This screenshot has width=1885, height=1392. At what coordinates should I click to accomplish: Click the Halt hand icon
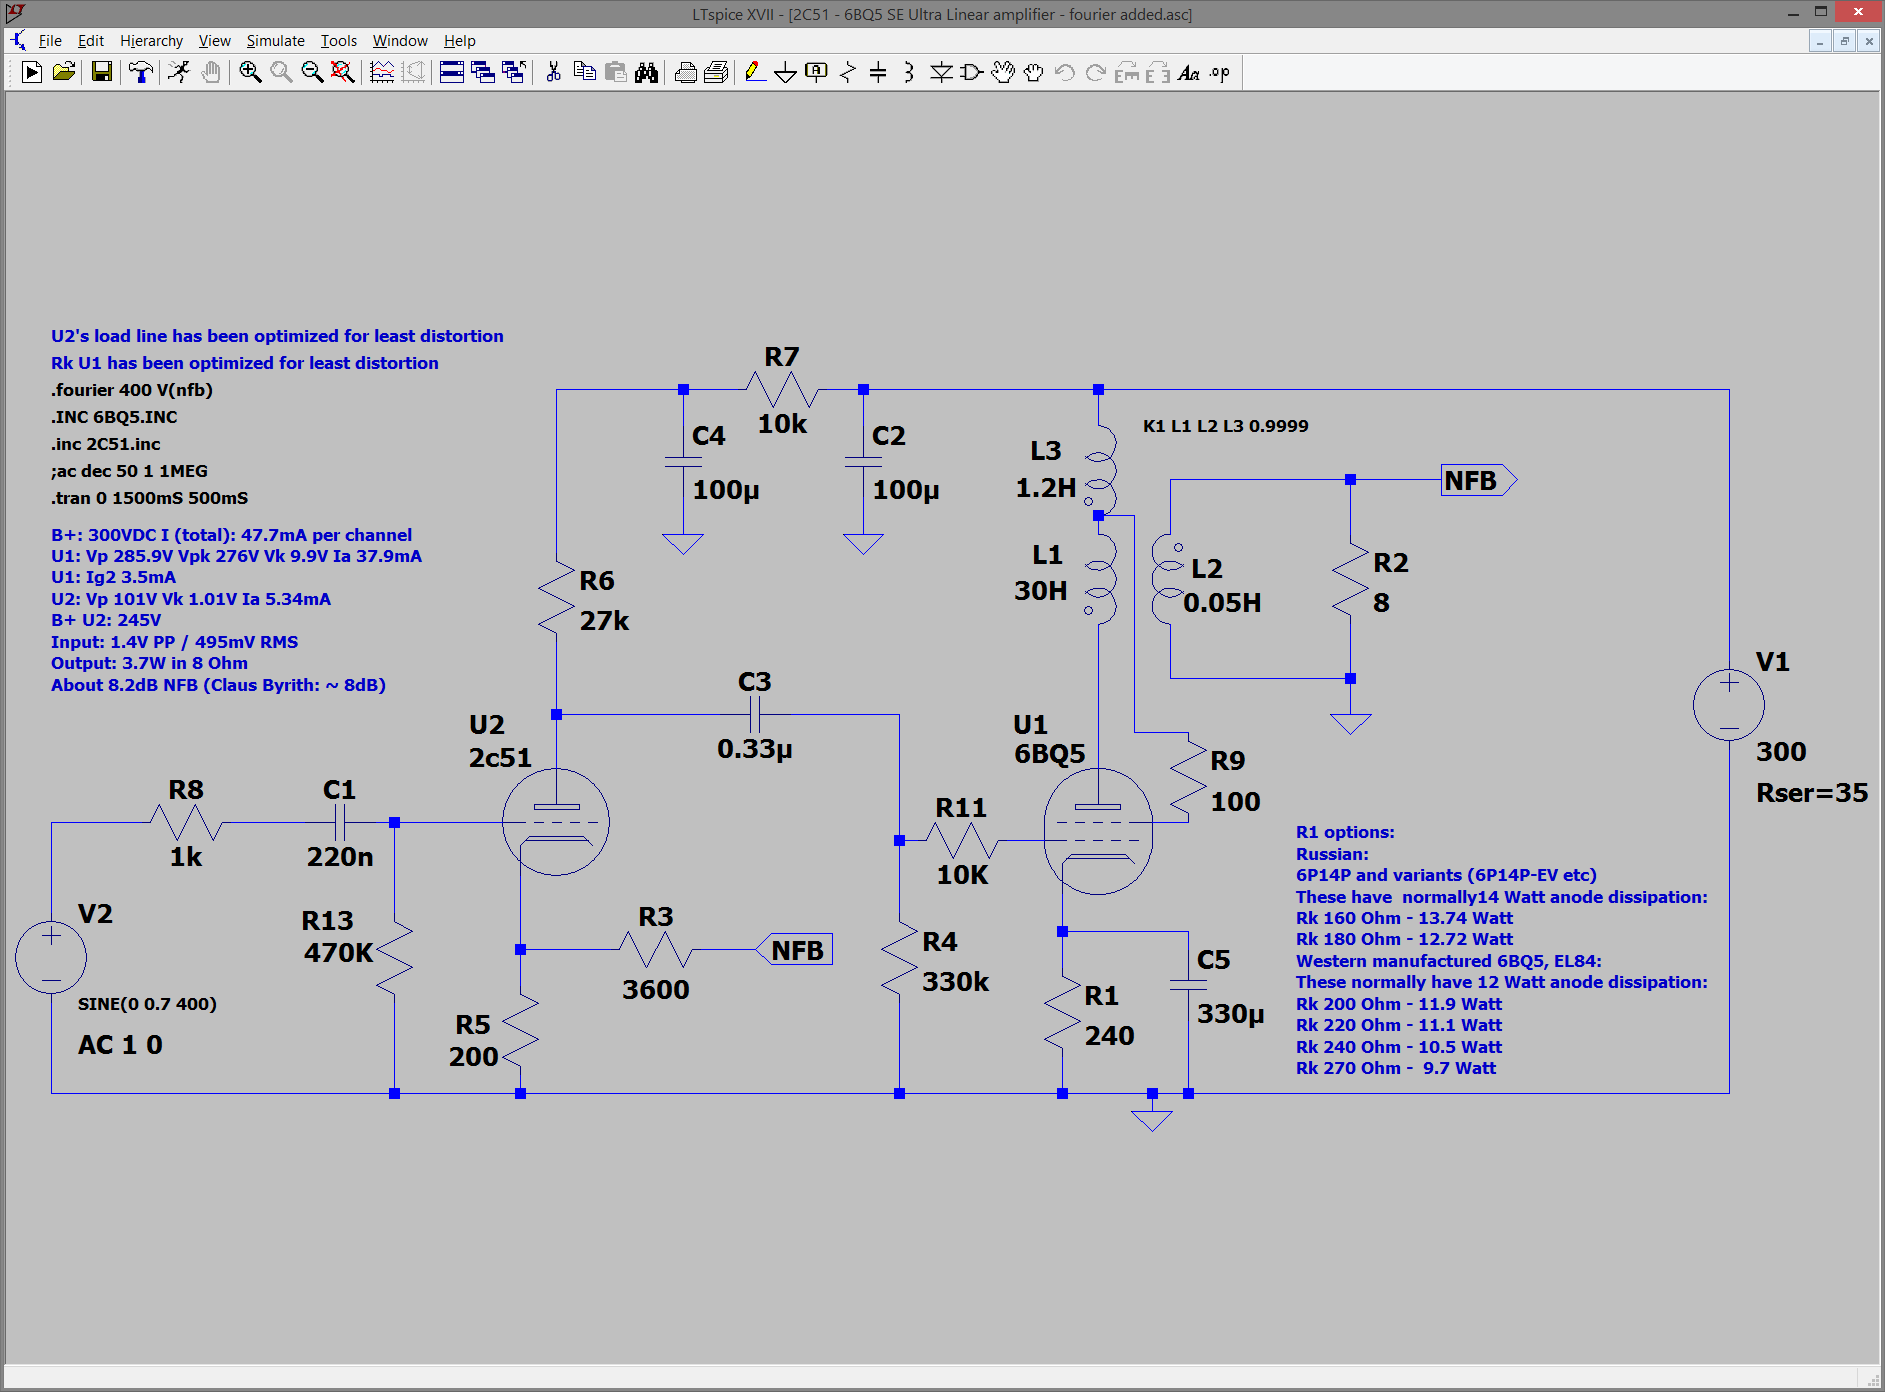[211, 72]
